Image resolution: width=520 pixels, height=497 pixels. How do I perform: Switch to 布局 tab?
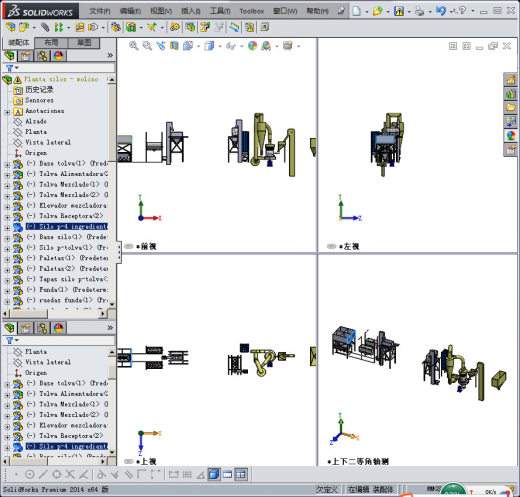51,42
